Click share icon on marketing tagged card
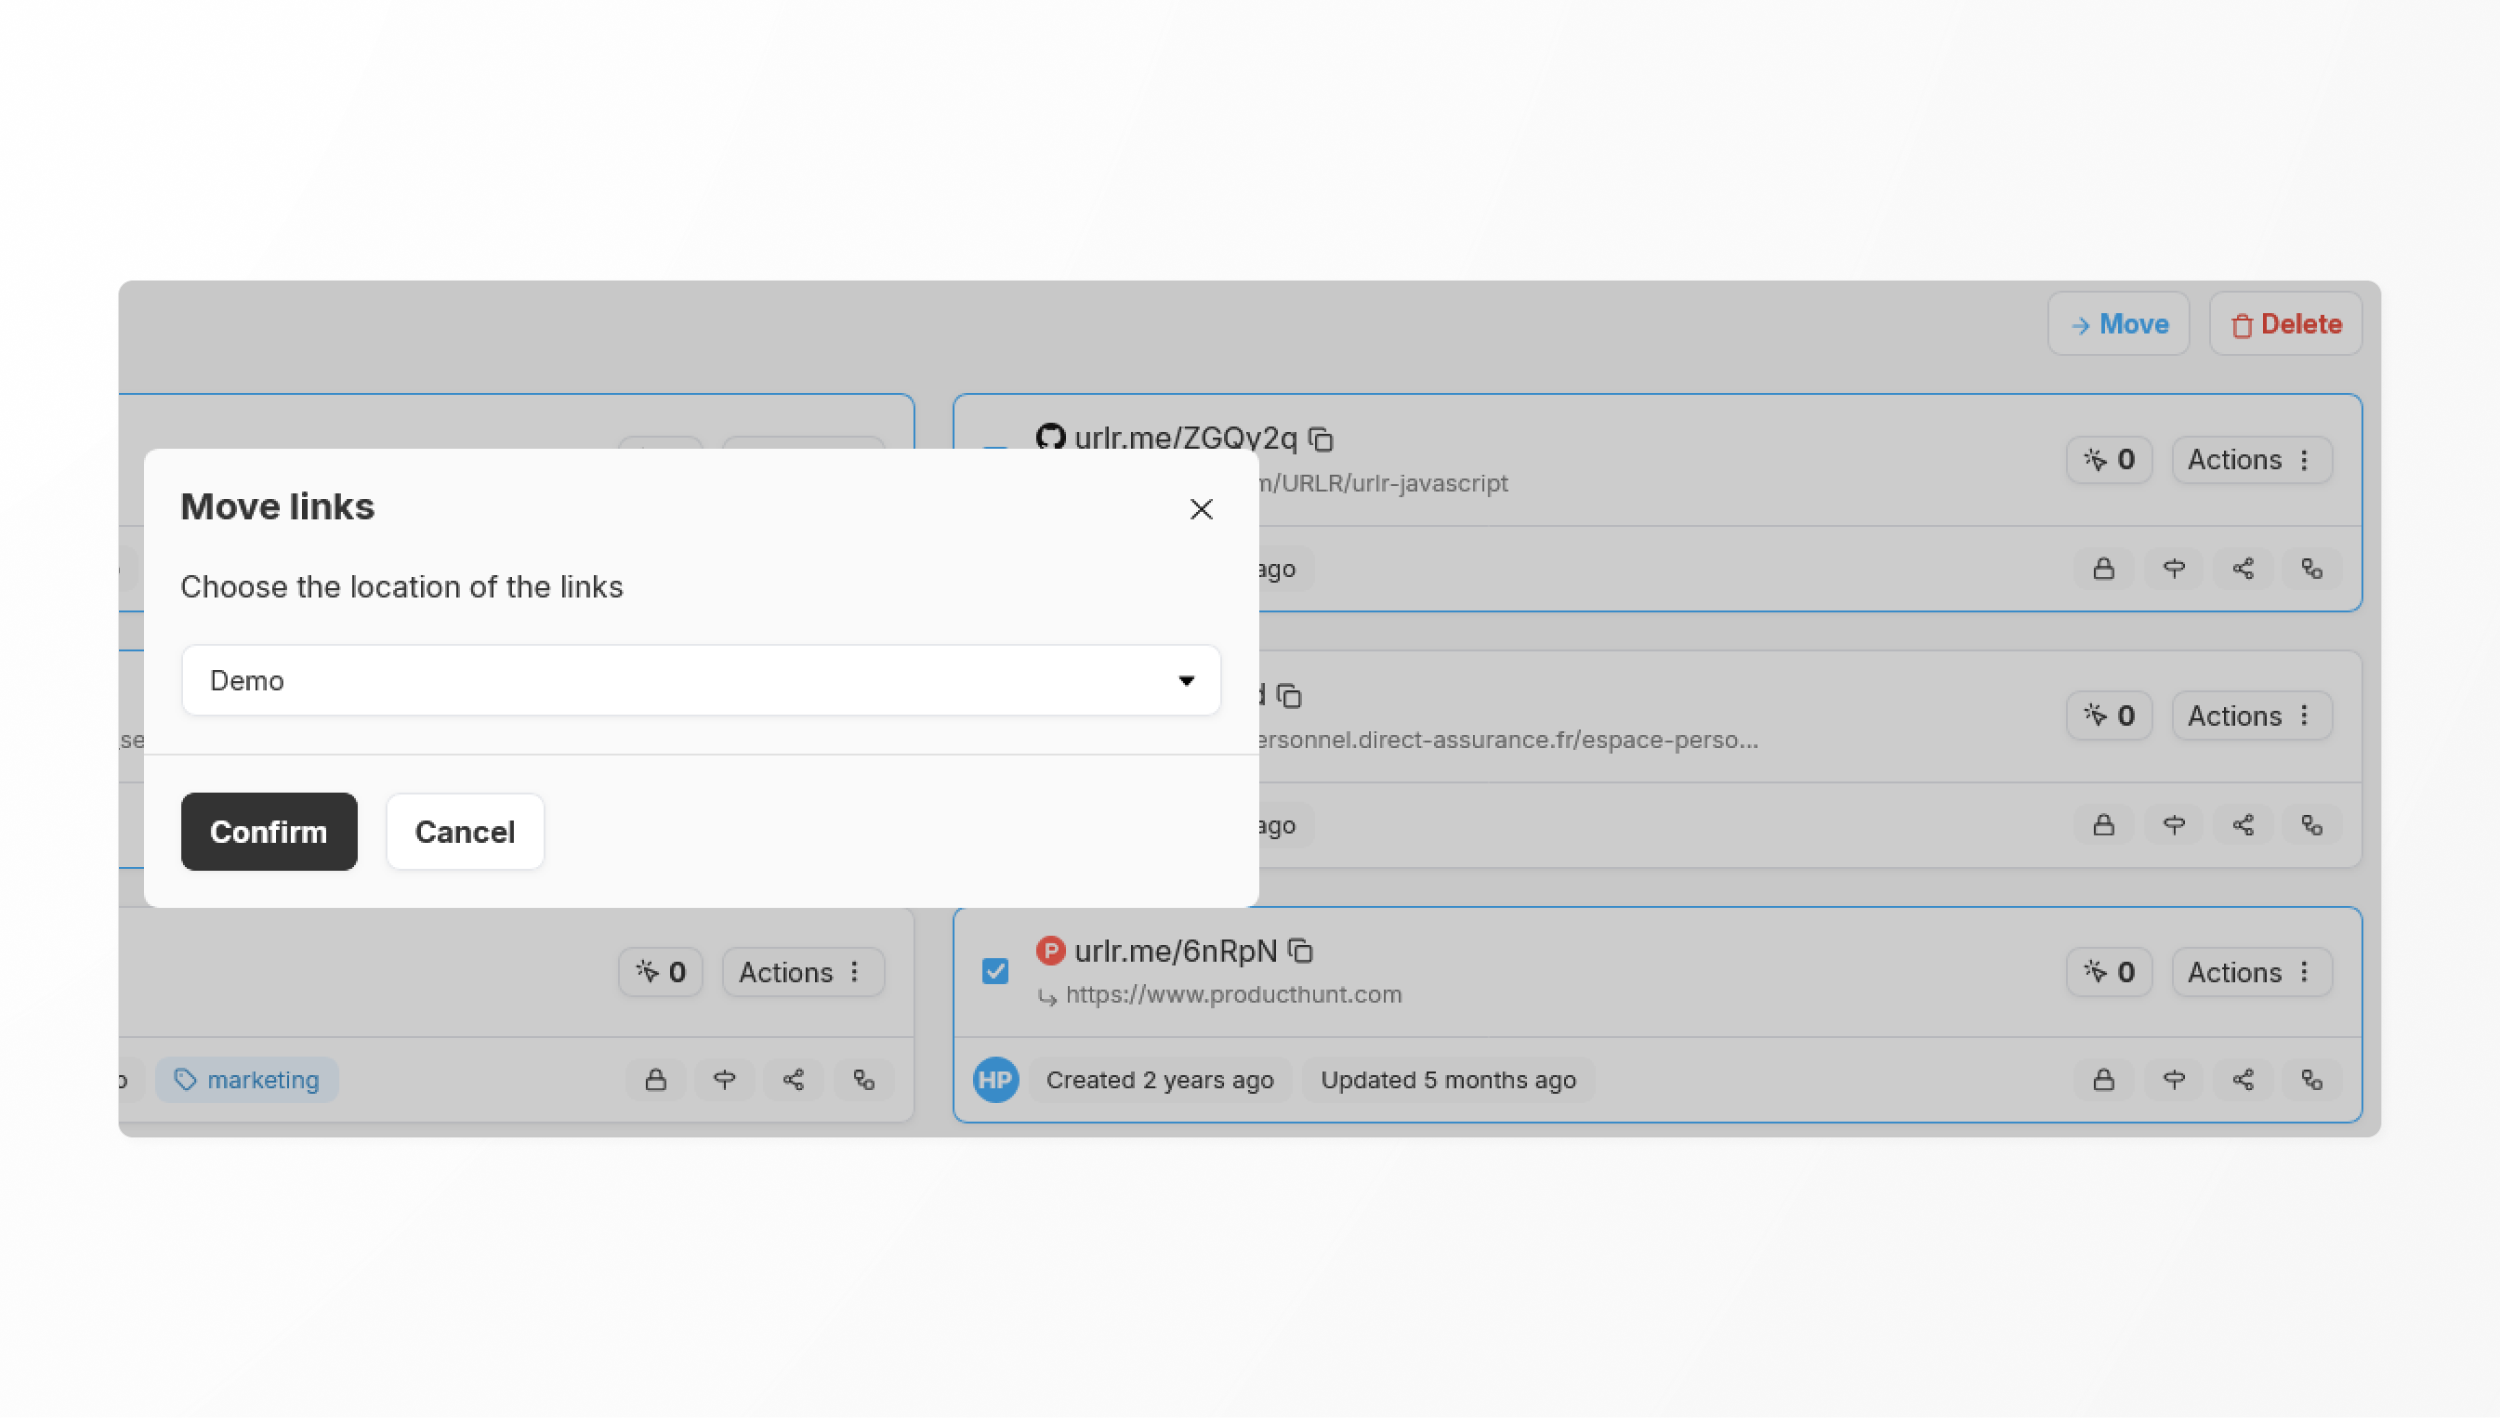The image size is (2500, 1418). 793,1080
